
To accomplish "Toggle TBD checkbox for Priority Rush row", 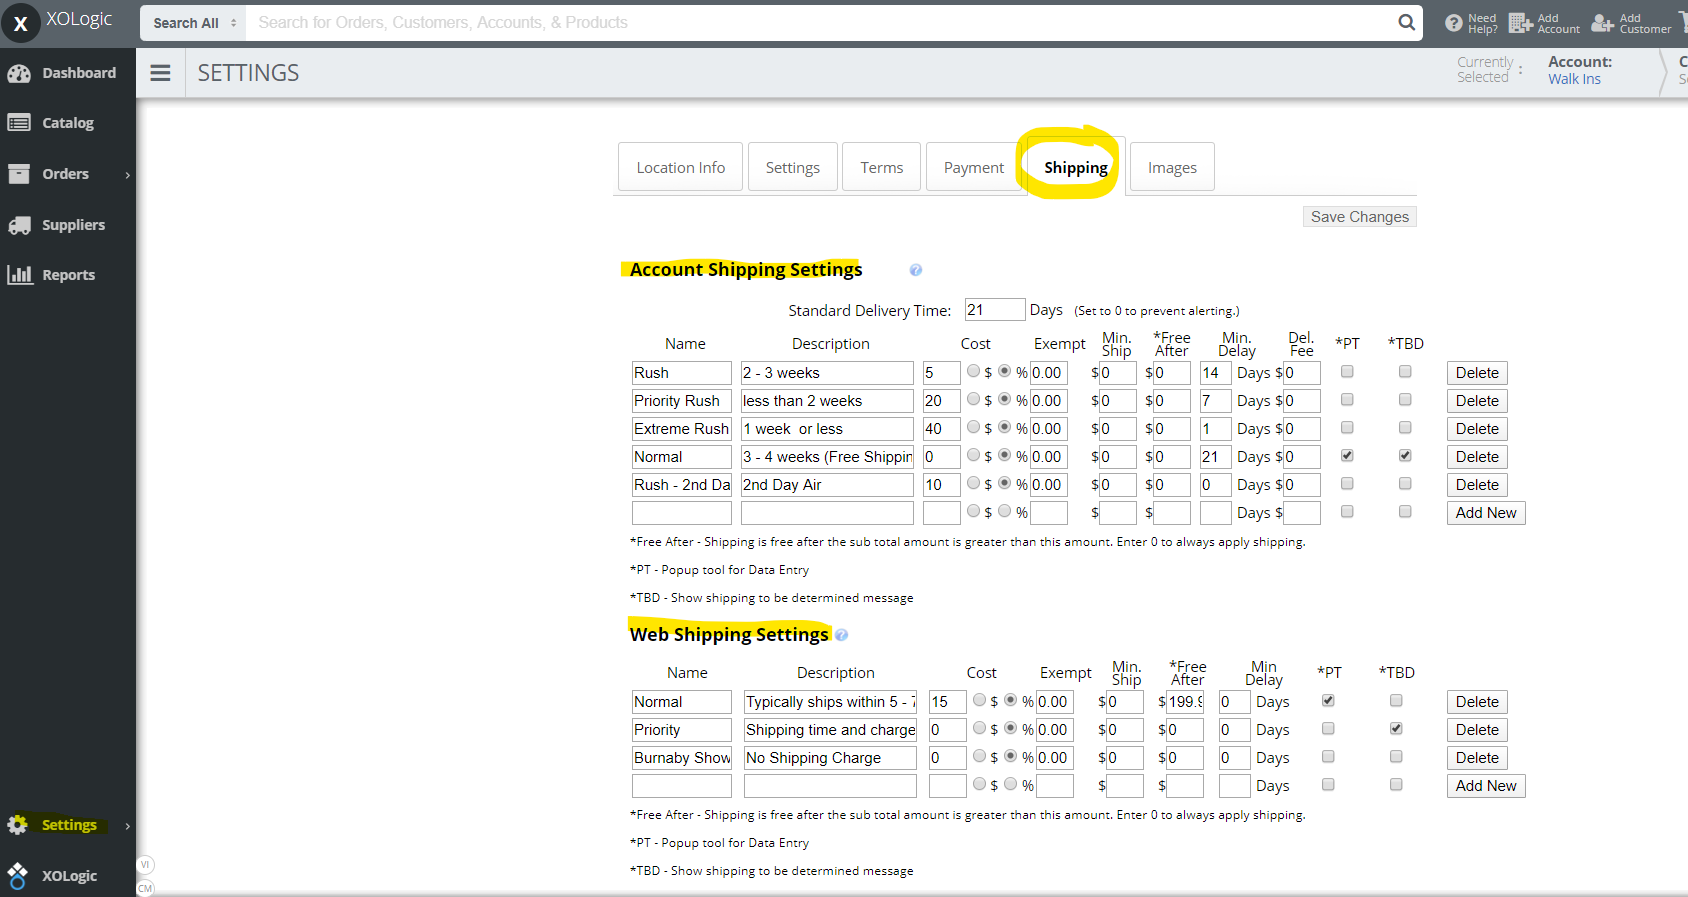I will tap(1405, 399).
